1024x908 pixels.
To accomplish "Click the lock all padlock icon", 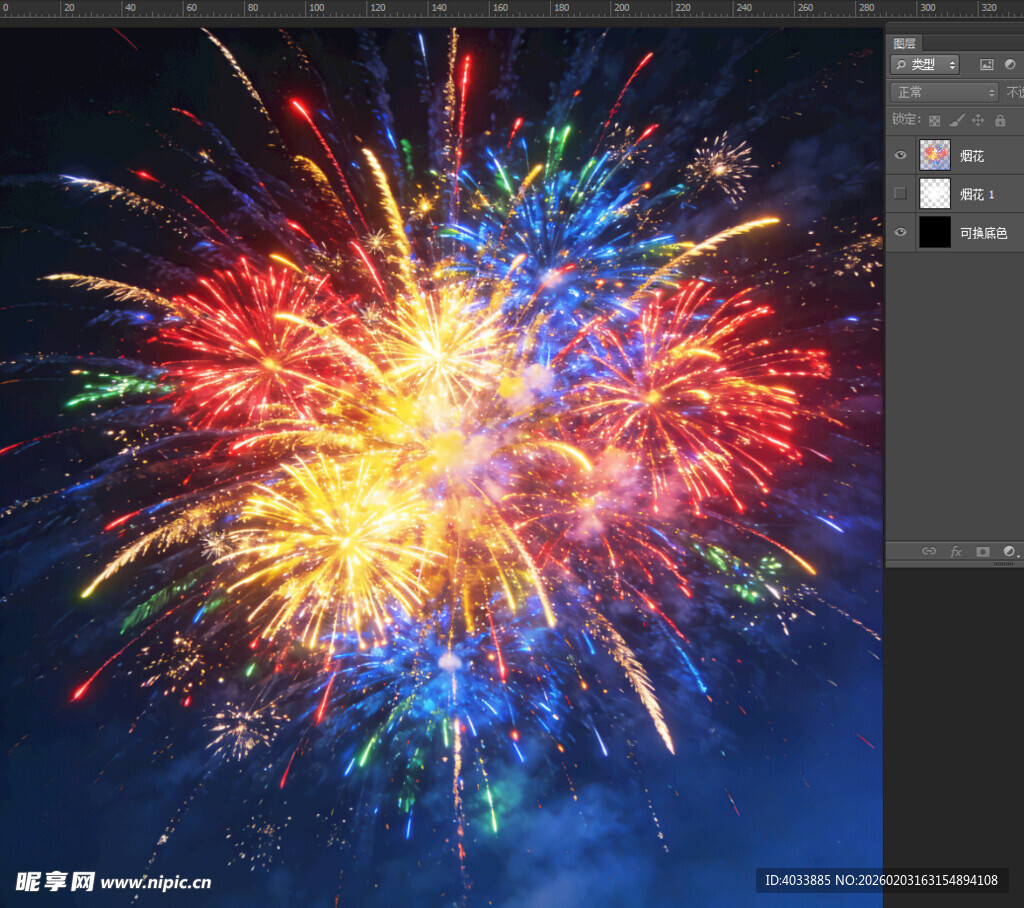I will pyautogui.click(x=1000, y=120).
